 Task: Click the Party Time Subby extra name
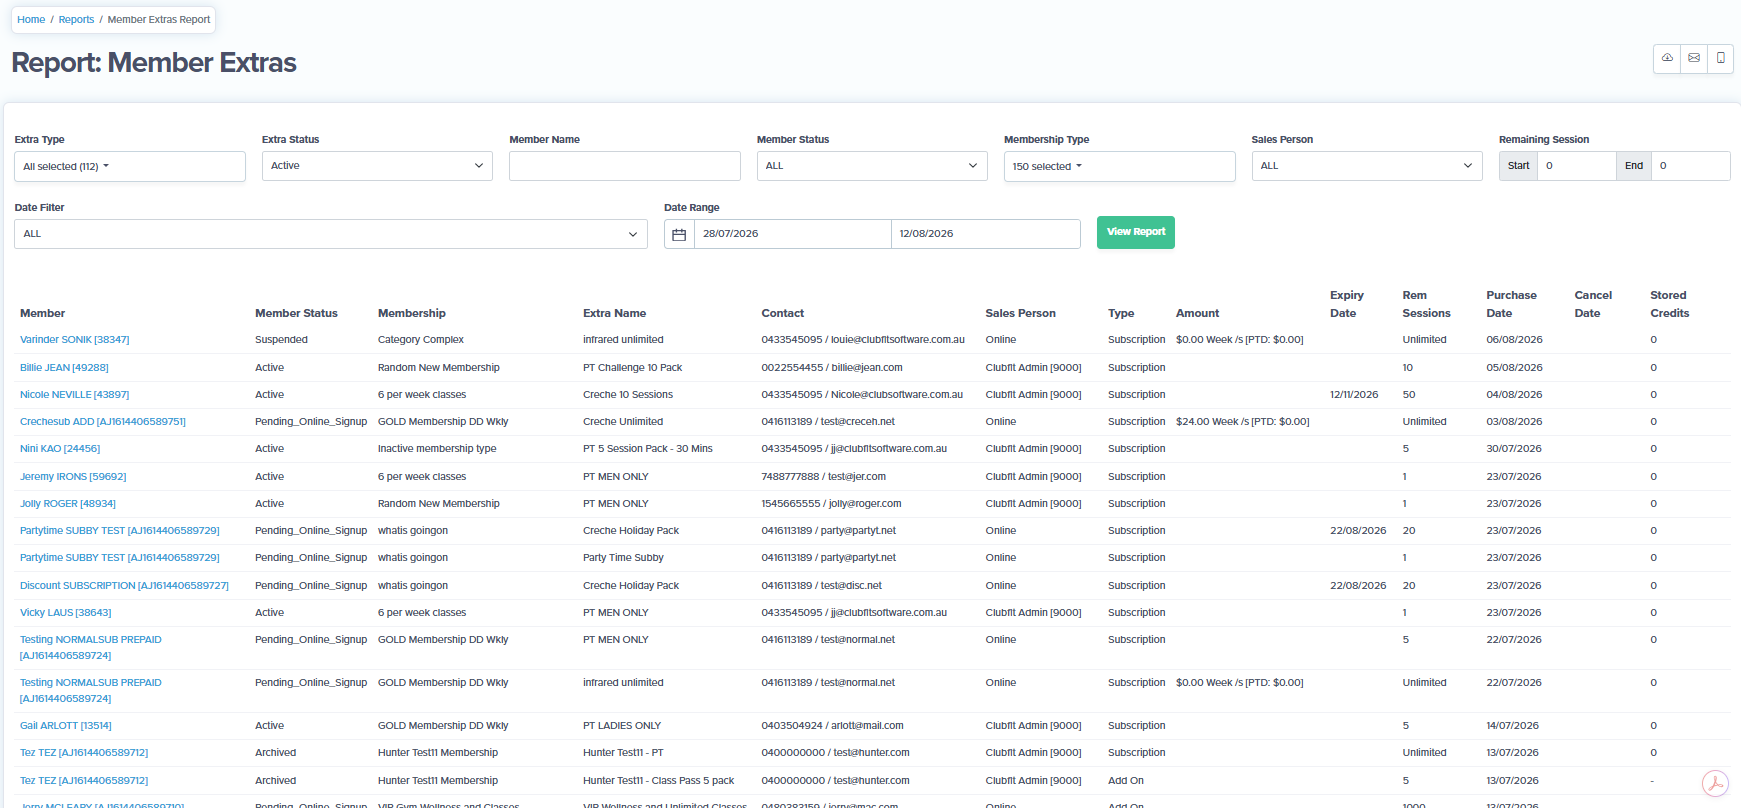[623, 558]
